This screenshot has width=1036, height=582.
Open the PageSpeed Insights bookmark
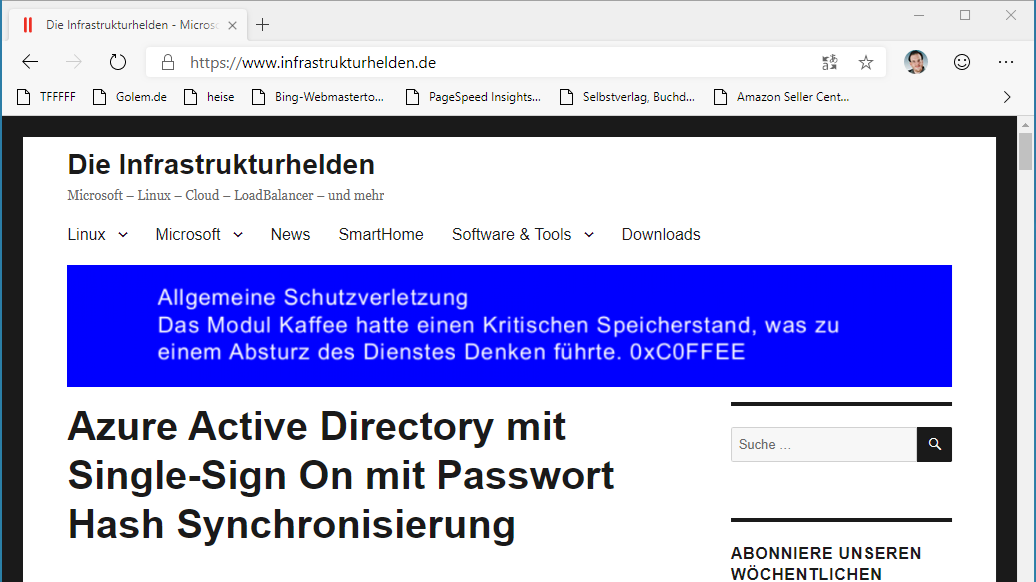click(x=473, y=97)
